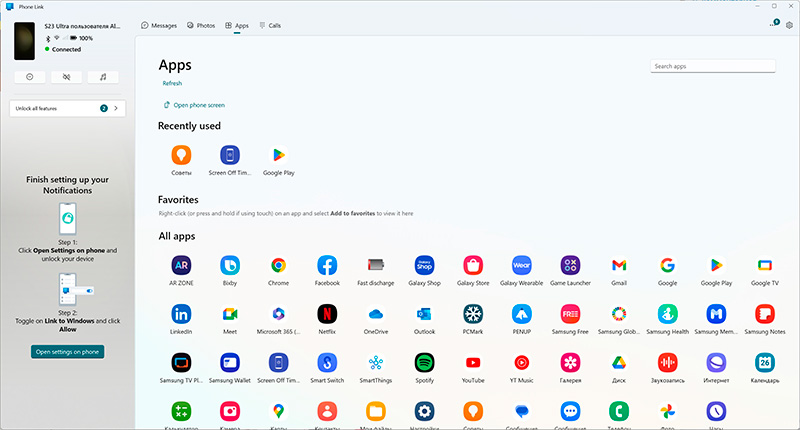800x430 pixels.
Task: Focus the Search apps field
Action: click(x=712, y=66)
